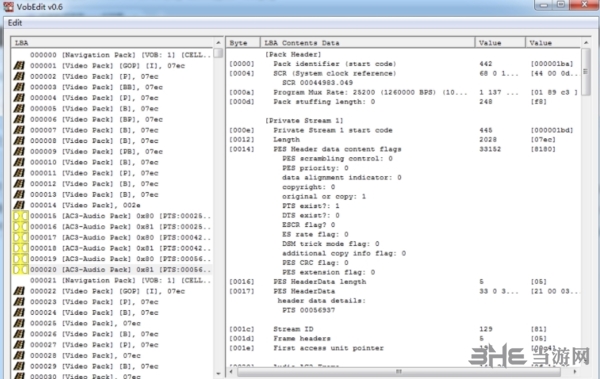The image size is (600, 379).
Task: Click video pack icon for LBA 000007
Action: pos(19,130)
